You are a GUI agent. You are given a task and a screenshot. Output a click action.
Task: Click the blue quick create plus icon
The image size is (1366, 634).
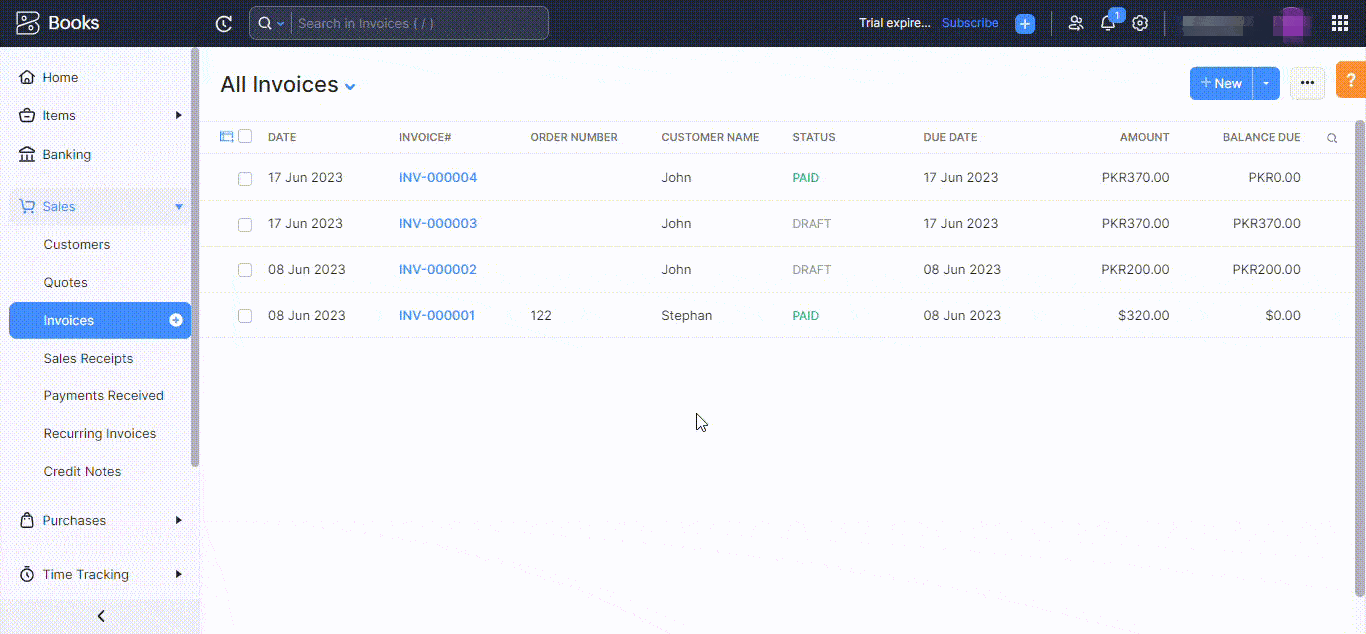[x=1024, y=23]
